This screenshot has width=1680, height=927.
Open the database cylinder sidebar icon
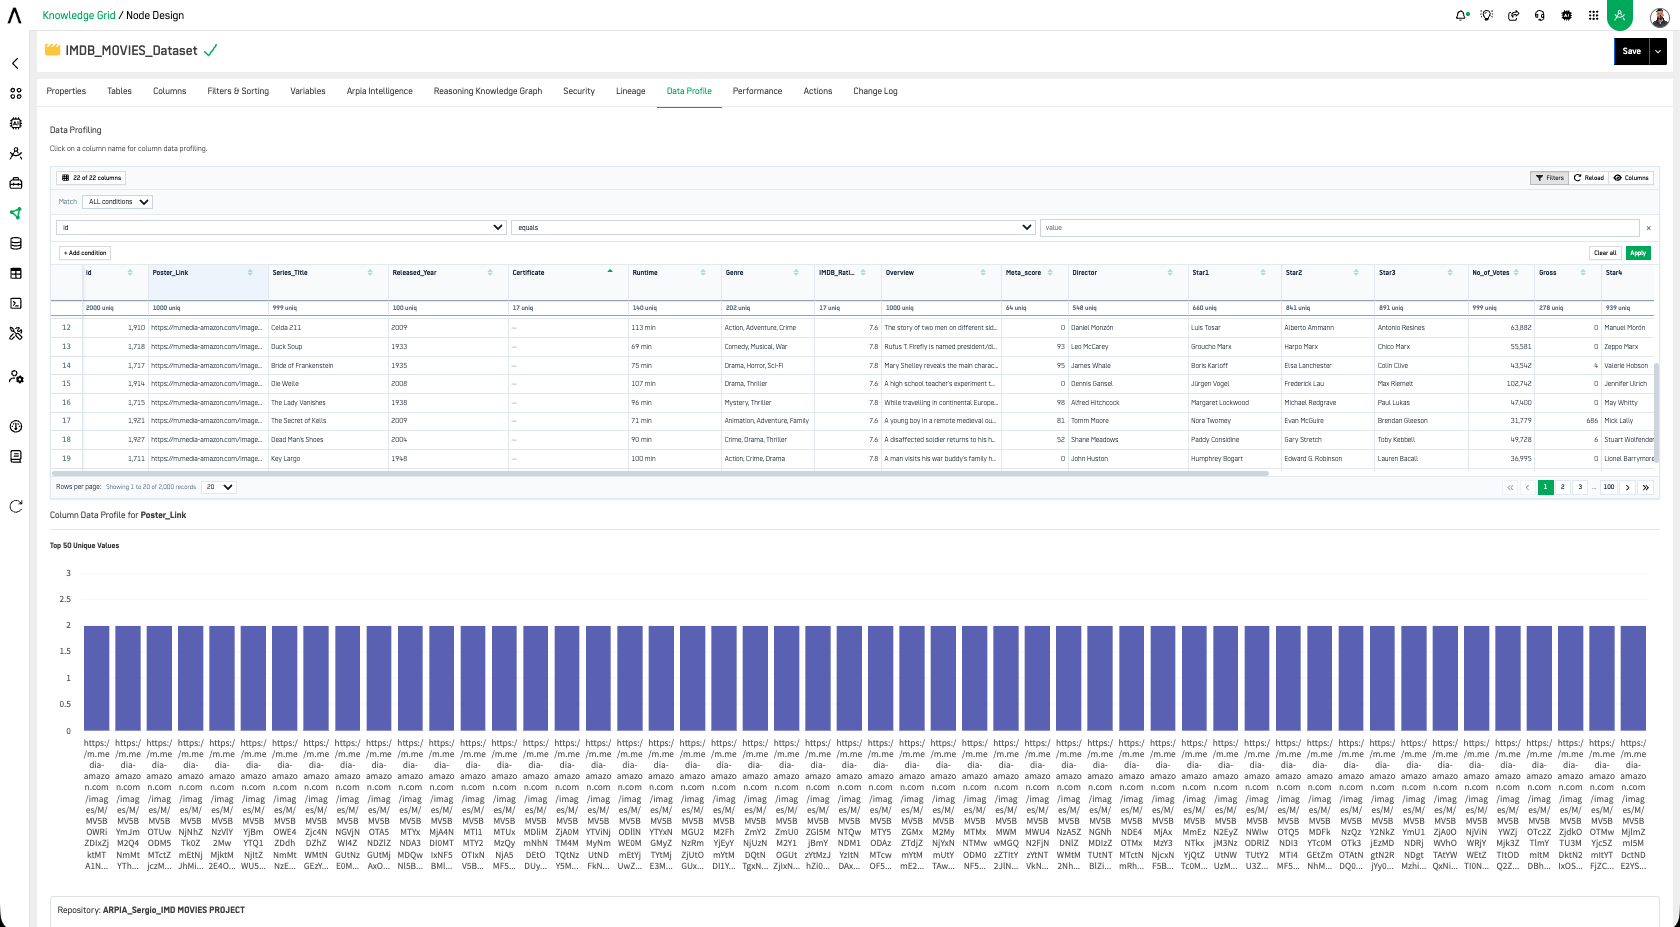pos(15,243)
